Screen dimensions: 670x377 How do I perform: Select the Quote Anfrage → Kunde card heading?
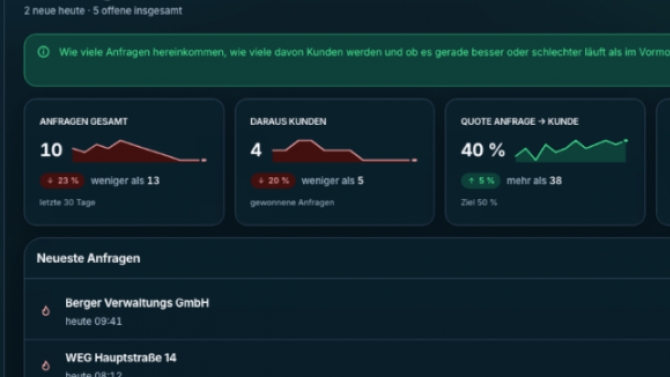click(520, 122)
